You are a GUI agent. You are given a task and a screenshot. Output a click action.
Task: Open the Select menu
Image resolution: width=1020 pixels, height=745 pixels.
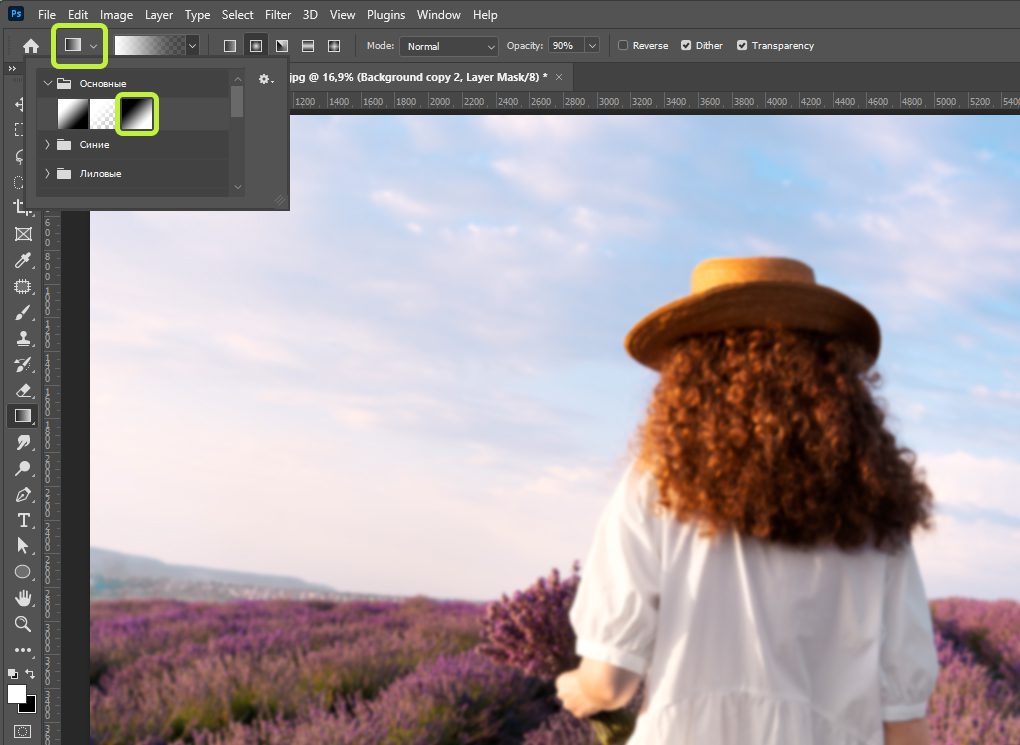[237, 14]
